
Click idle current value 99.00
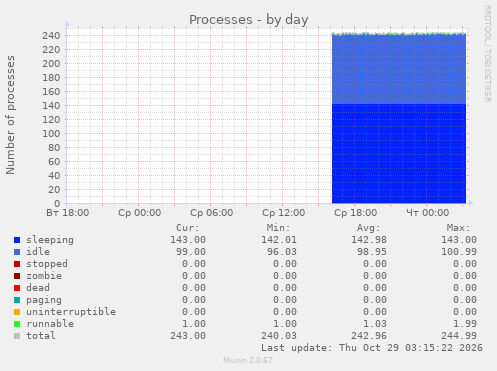pyautogui.click(x=191, y=252)
